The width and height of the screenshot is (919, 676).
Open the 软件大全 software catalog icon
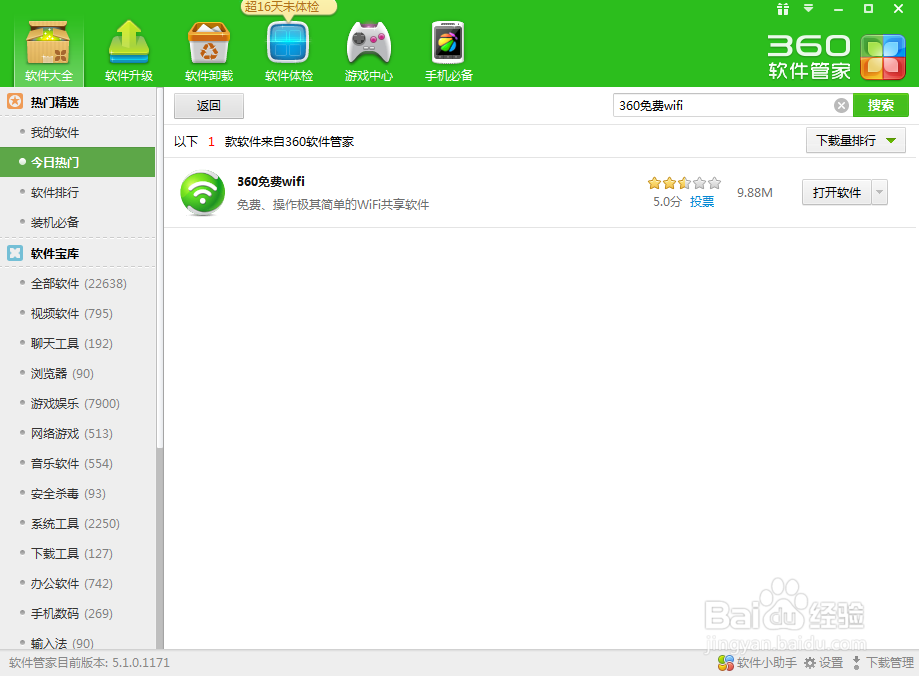pyautogui.click(x=49, y=52)
